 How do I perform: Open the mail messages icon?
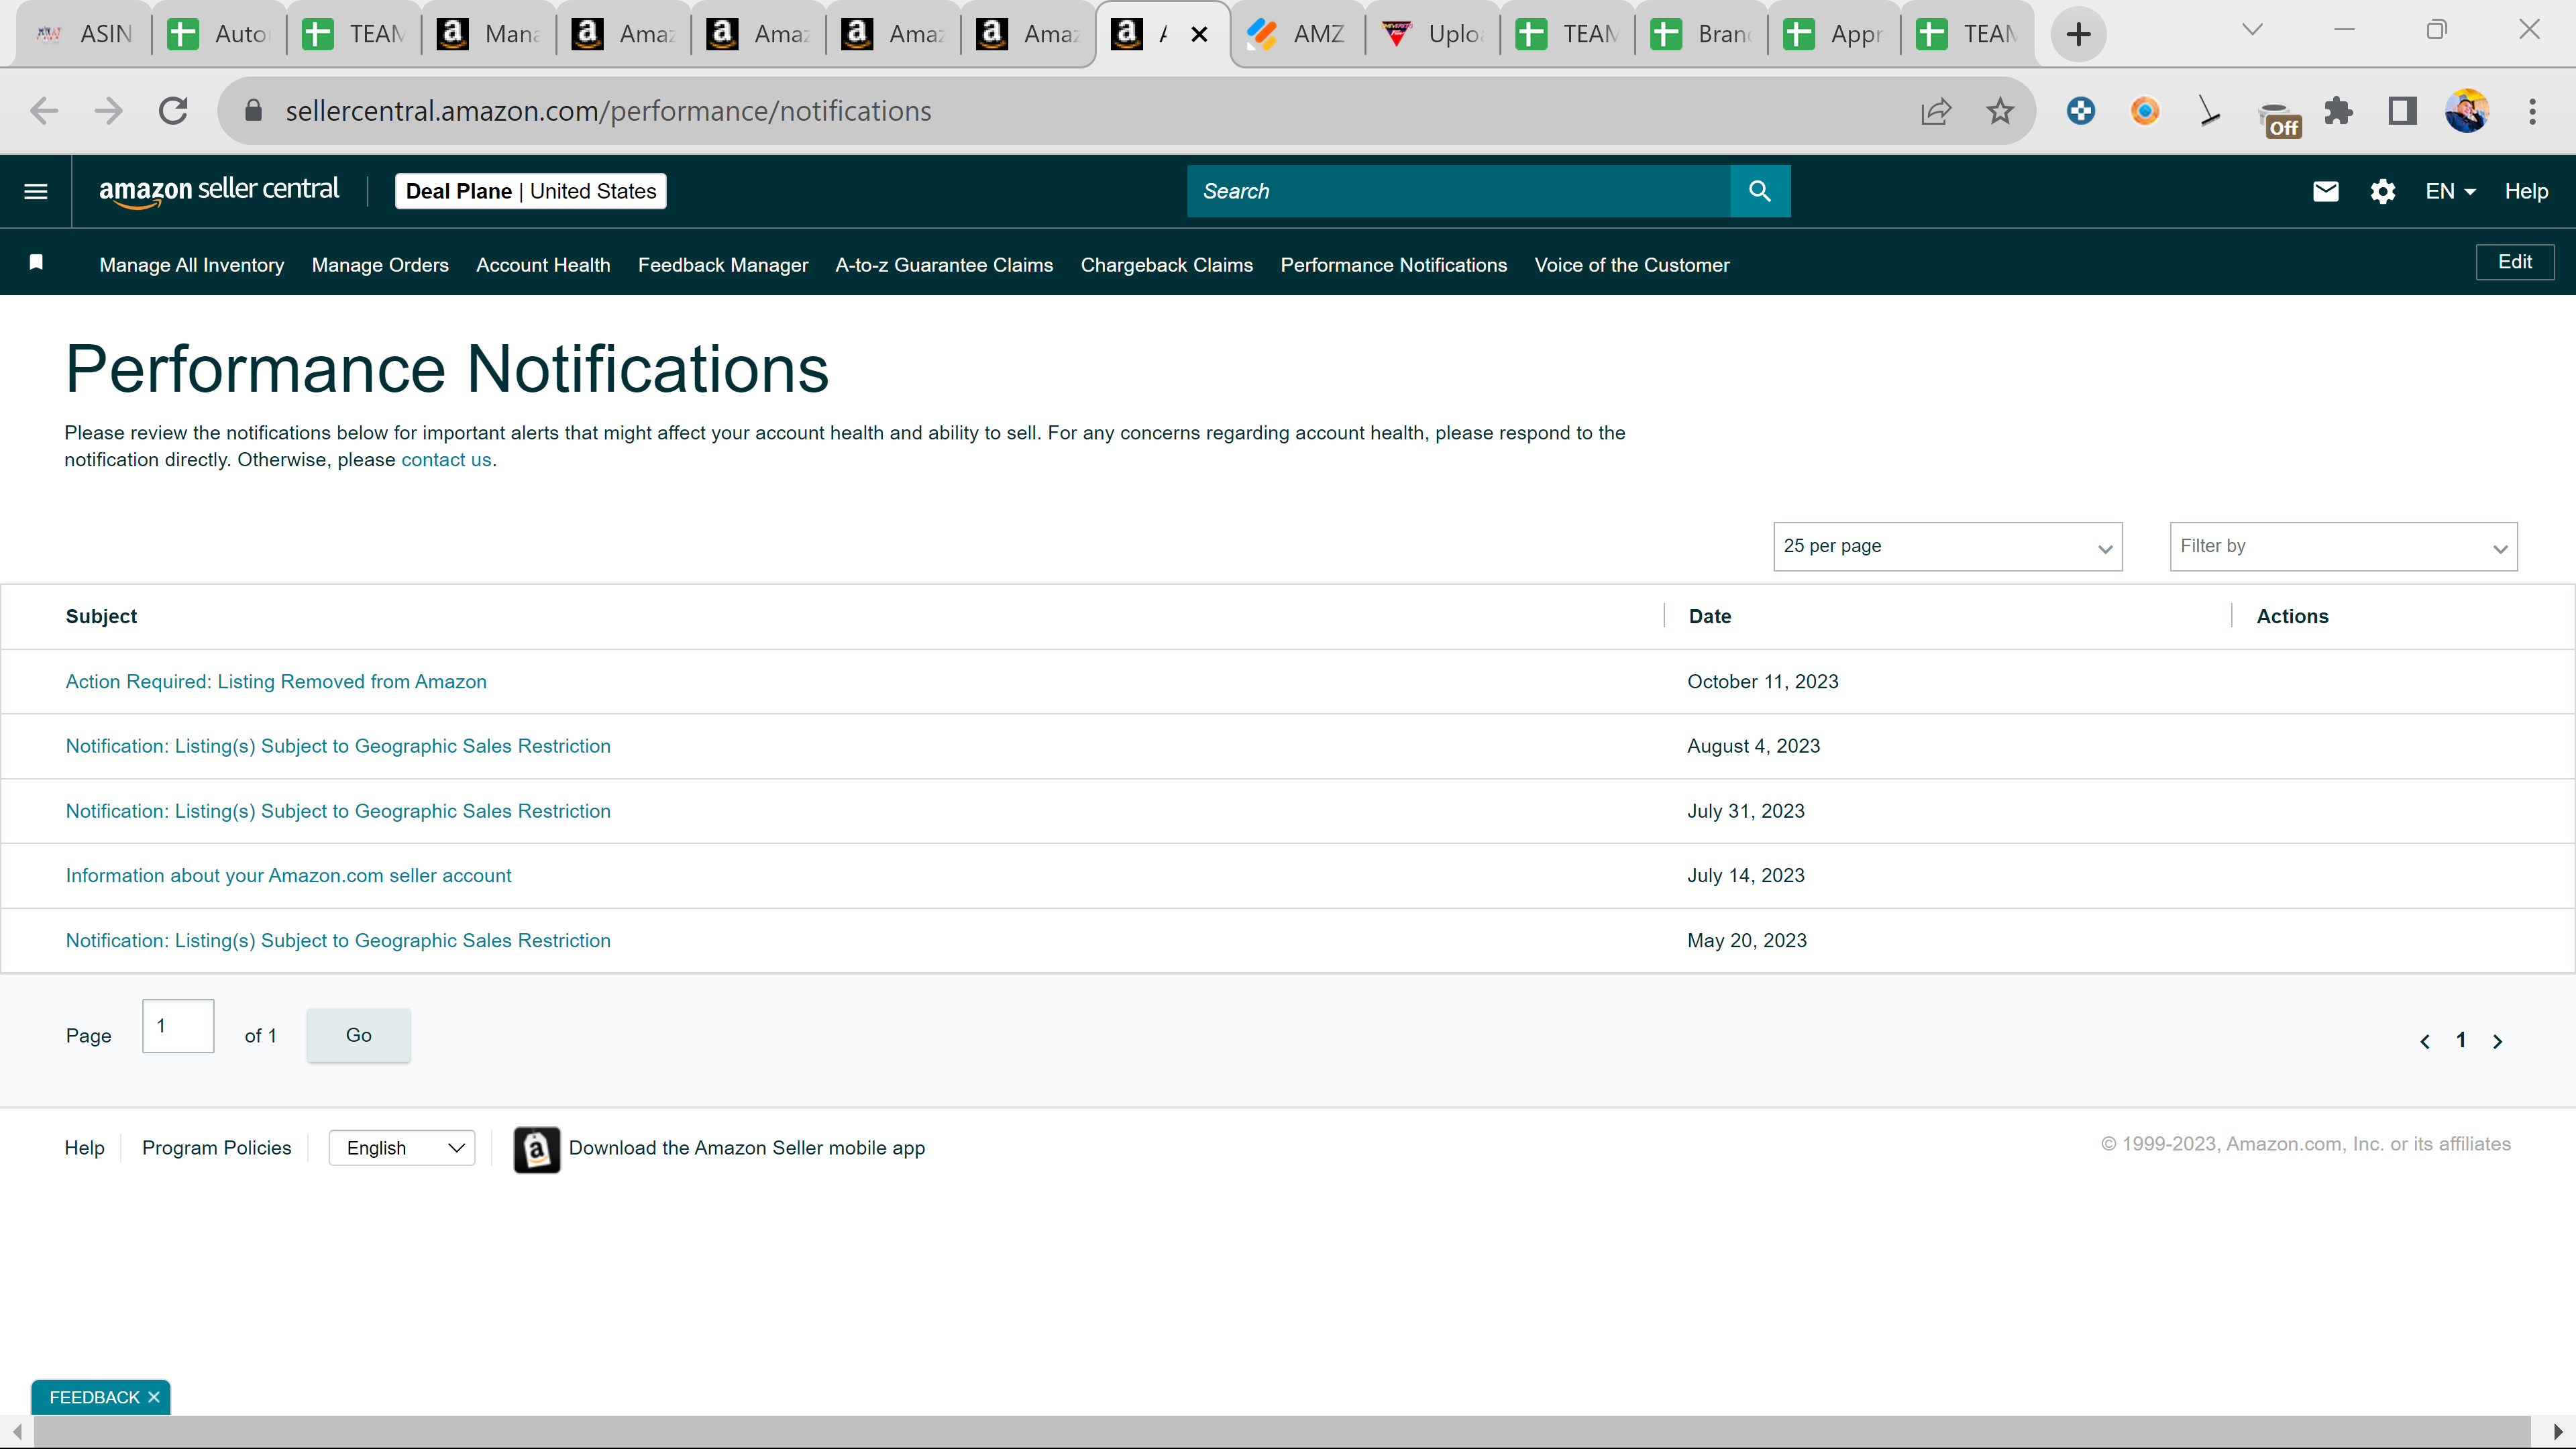tap(2326, 191)
